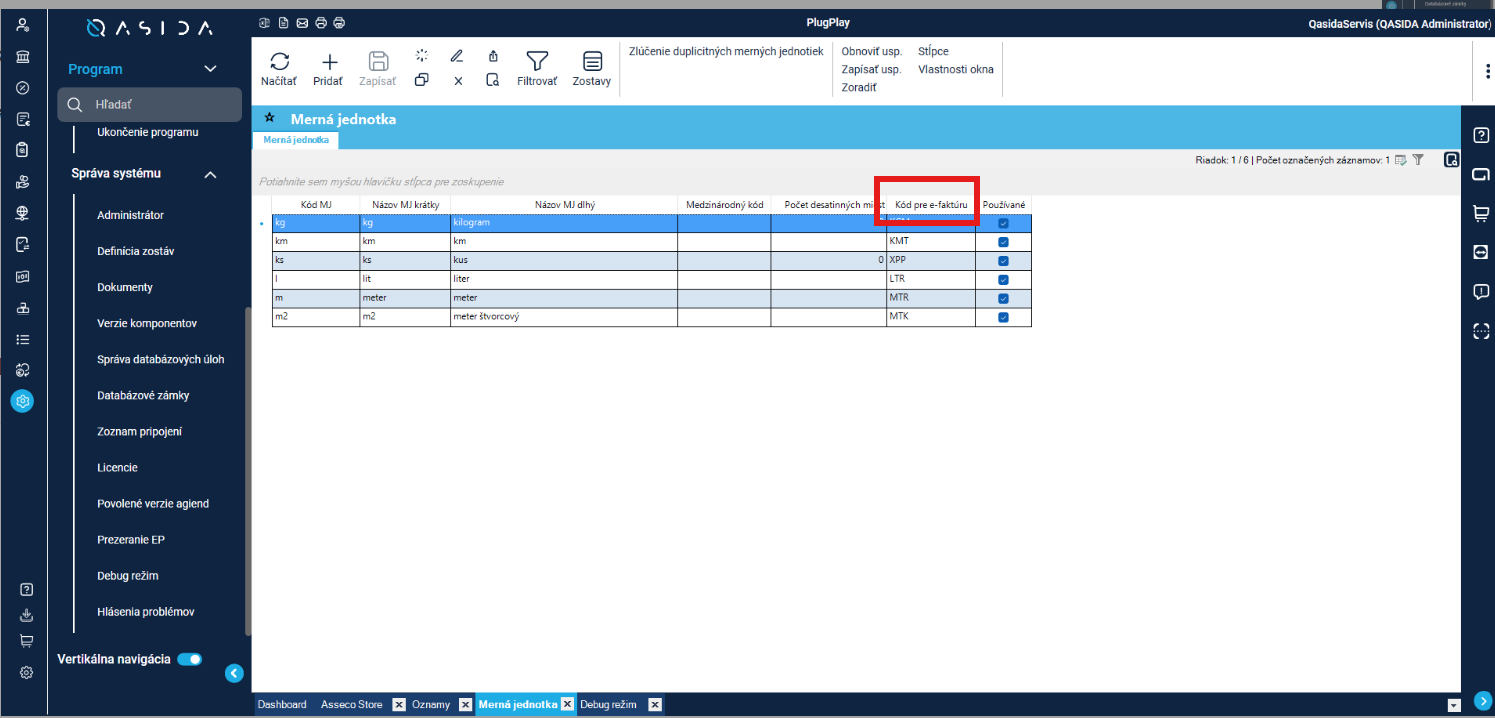
Task: Open the Filtrovať funnel icon
Action: (x=537, y=61)
